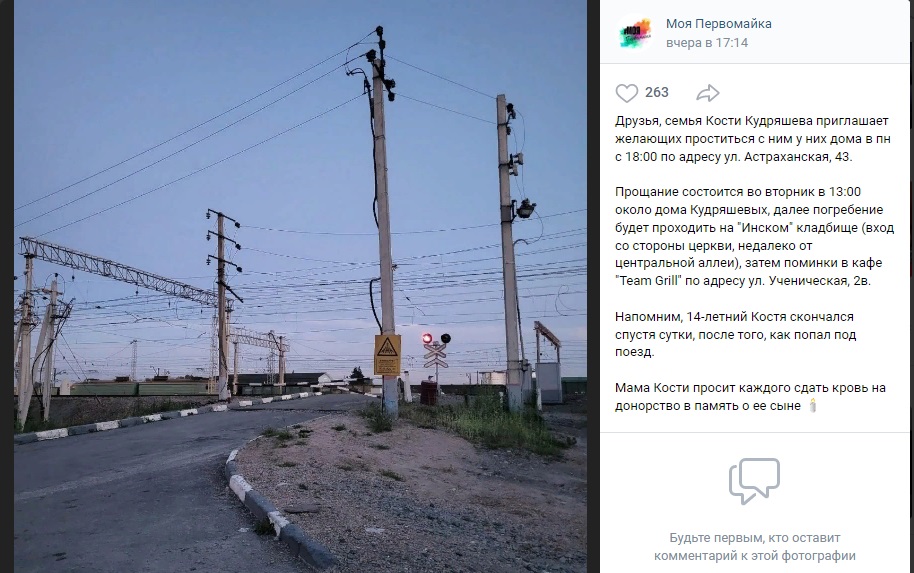Click the paragraph about Инском cemetery burial
The height and width of the screenshot is (573, 914).
click(x=754, y=236)
